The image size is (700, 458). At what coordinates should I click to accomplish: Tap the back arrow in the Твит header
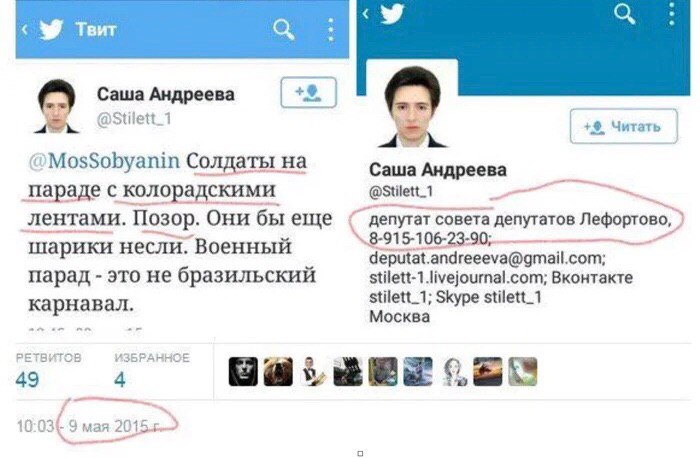point(25,29)
